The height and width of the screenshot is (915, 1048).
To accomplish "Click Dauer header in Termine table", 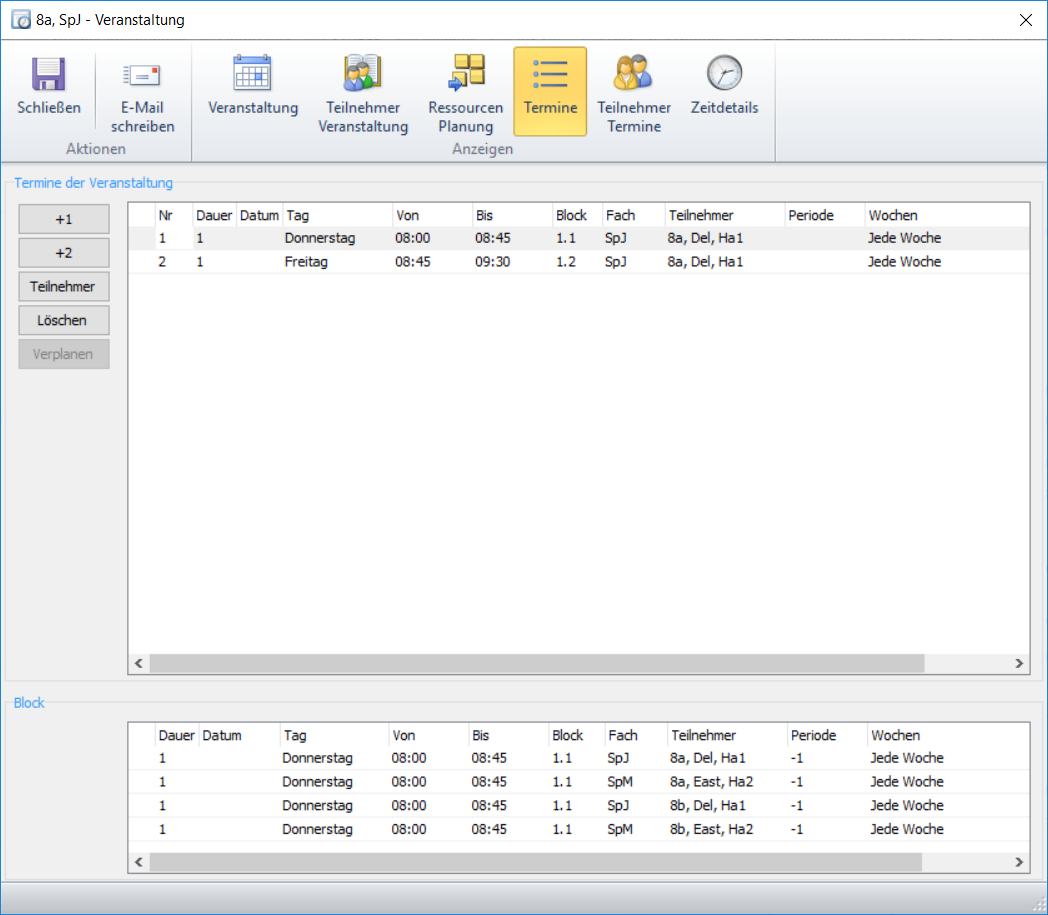I will 214,215.
